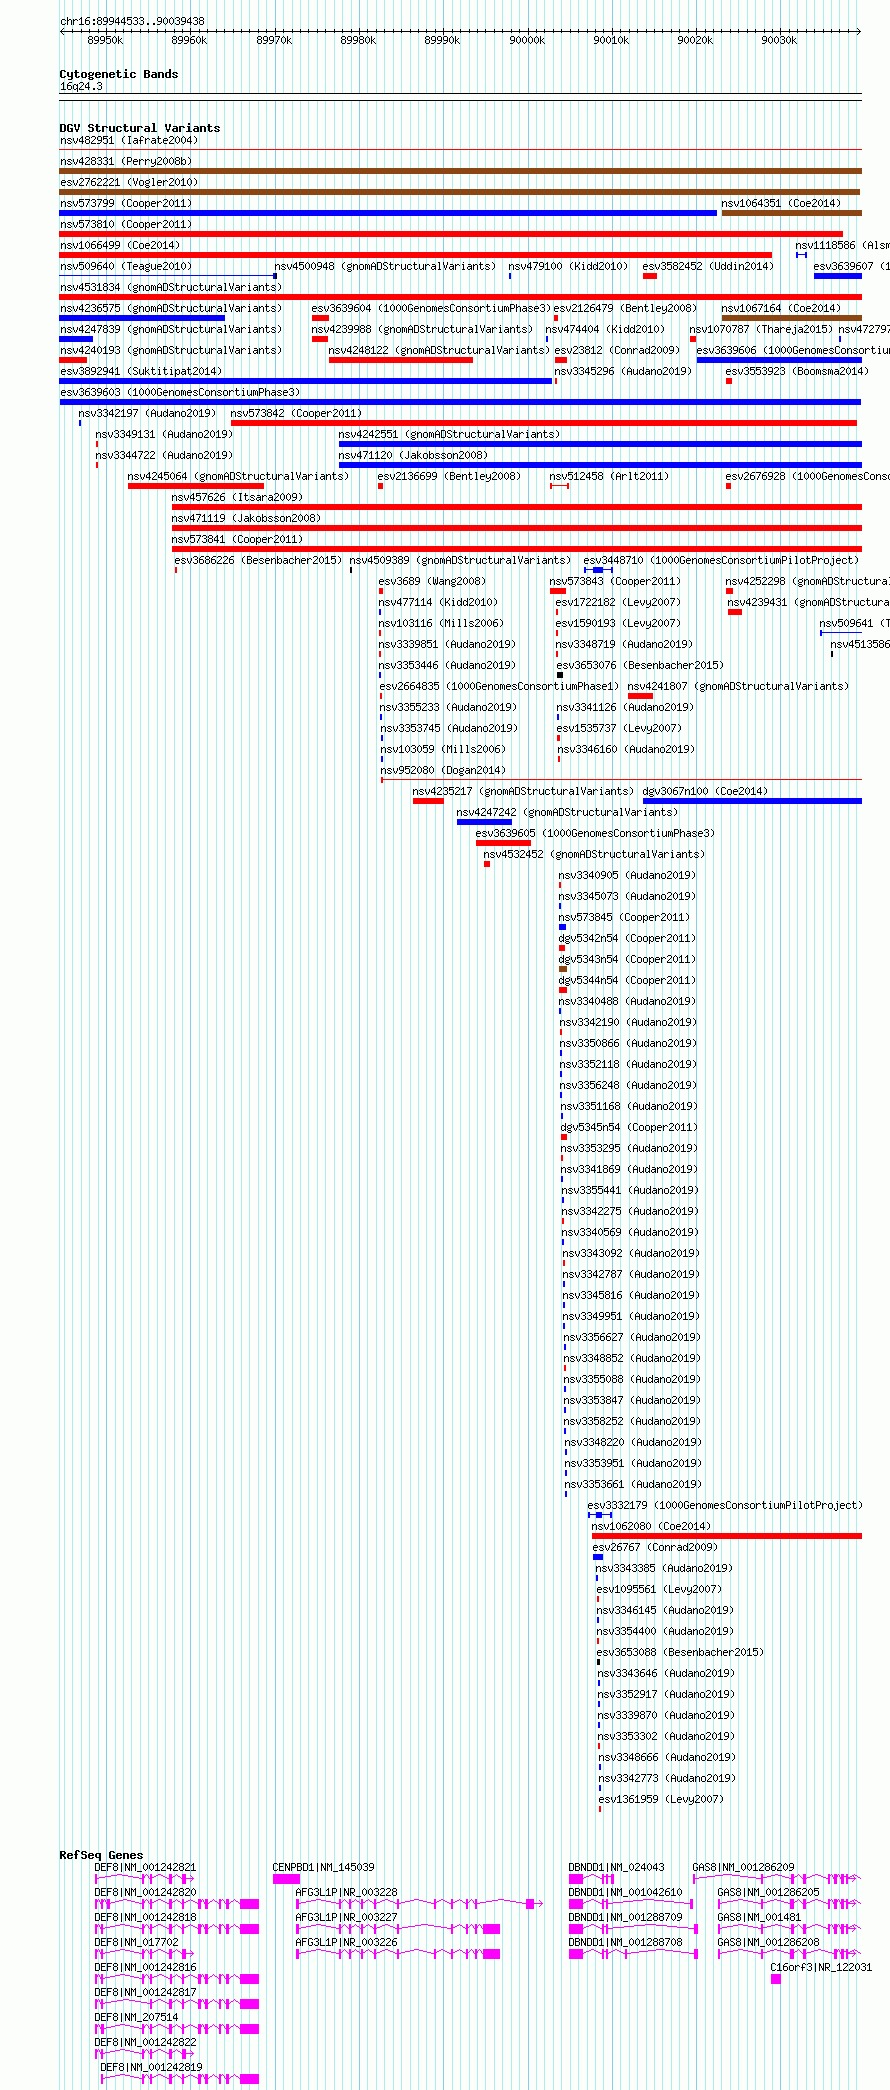
Task: Click the red bar under nsv573810 (Cooper2011)
Action: (x=451, y=234)
